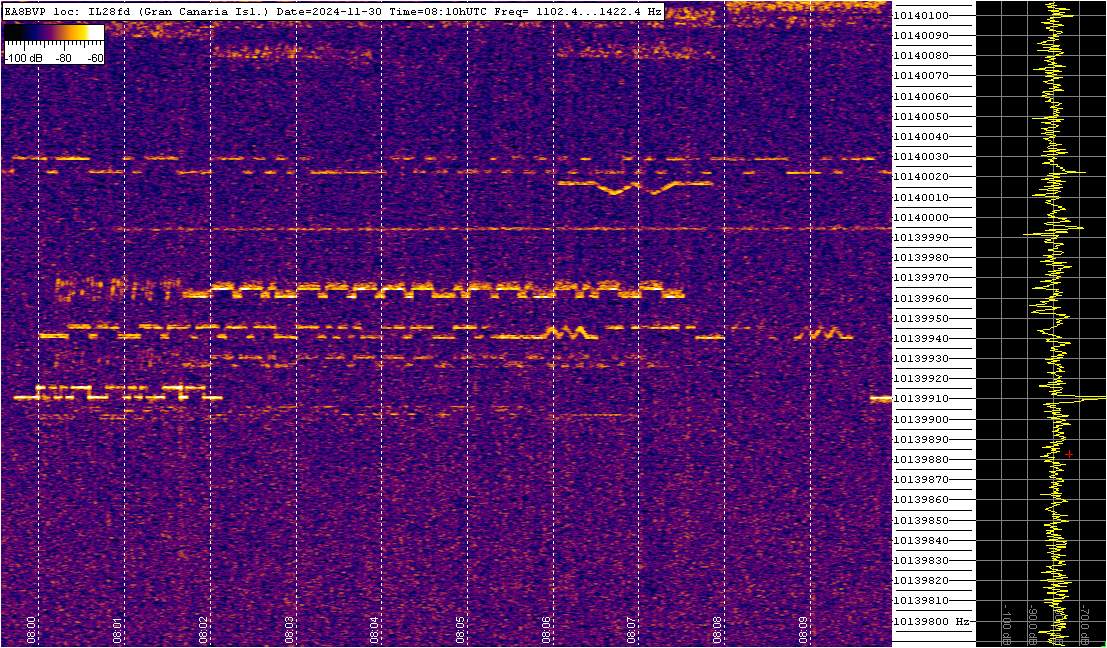This screenshot has height=648, width=1107.
Task: Click the 10139890 frequency label
Action: 921,440
